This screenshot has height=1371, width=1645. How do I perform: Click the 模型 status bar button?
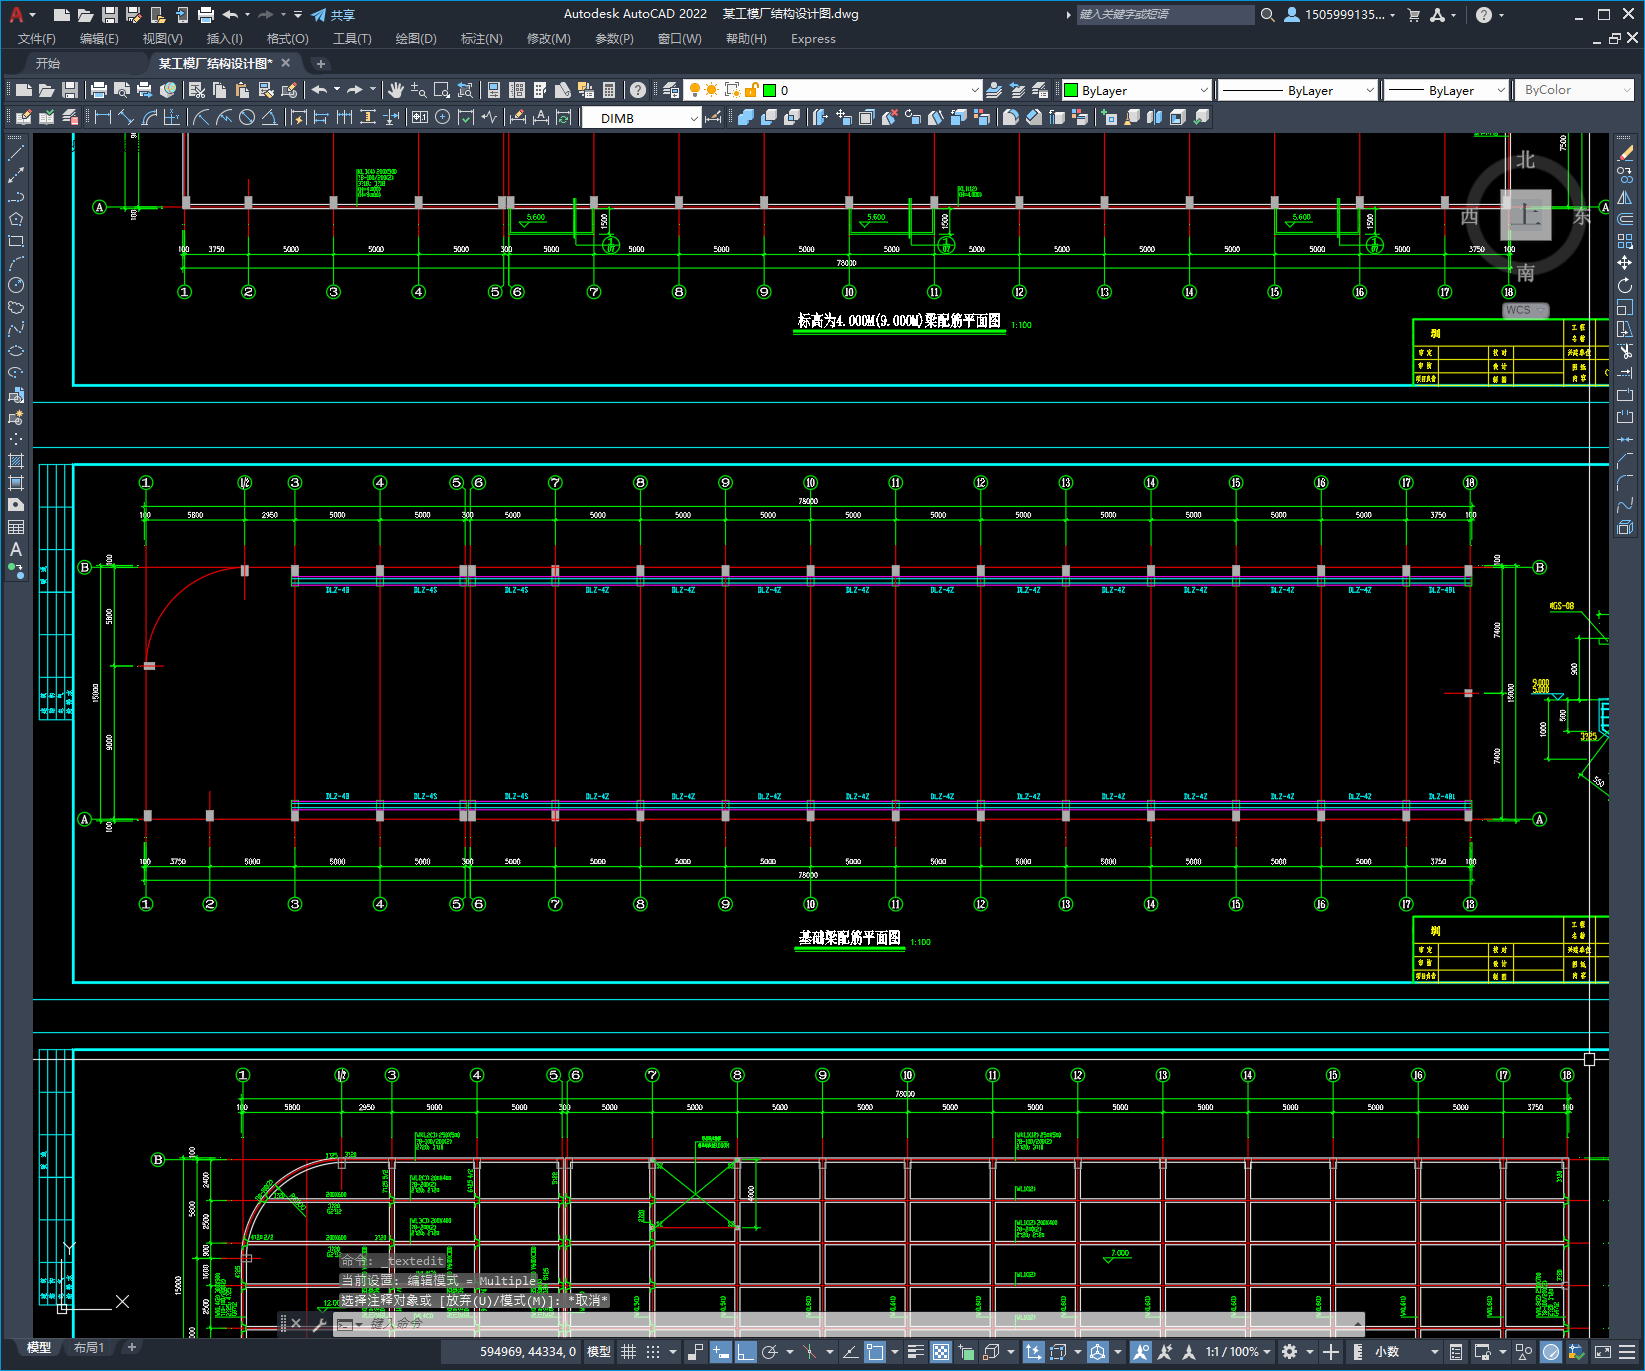pyautogui.click(x=598, y=1352)
